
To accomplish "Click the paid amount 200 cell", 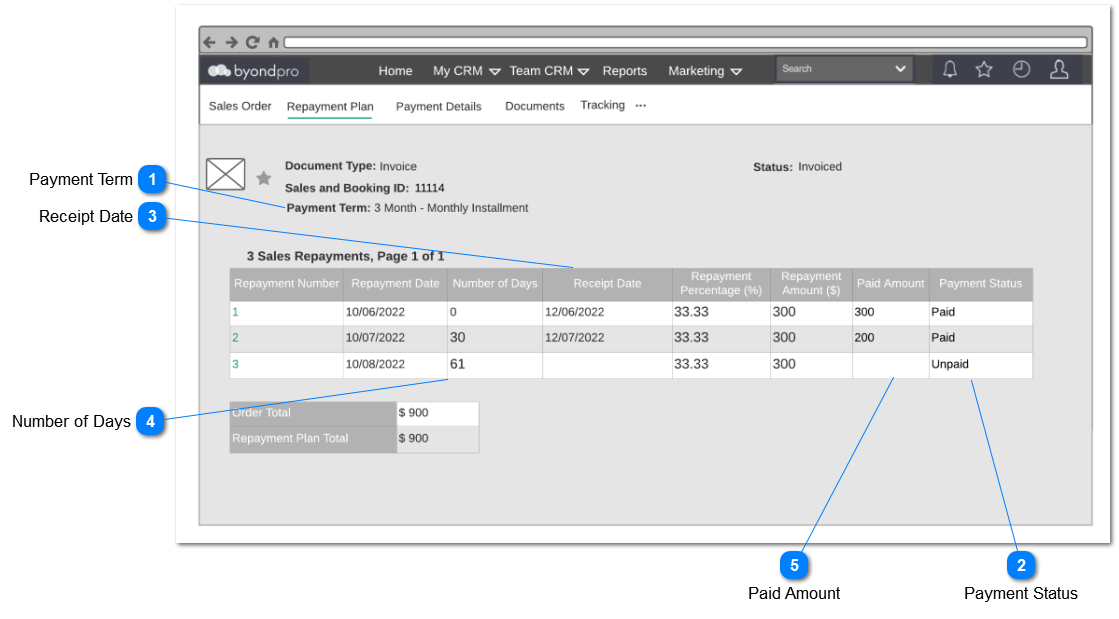I will [x=891, y=338].
